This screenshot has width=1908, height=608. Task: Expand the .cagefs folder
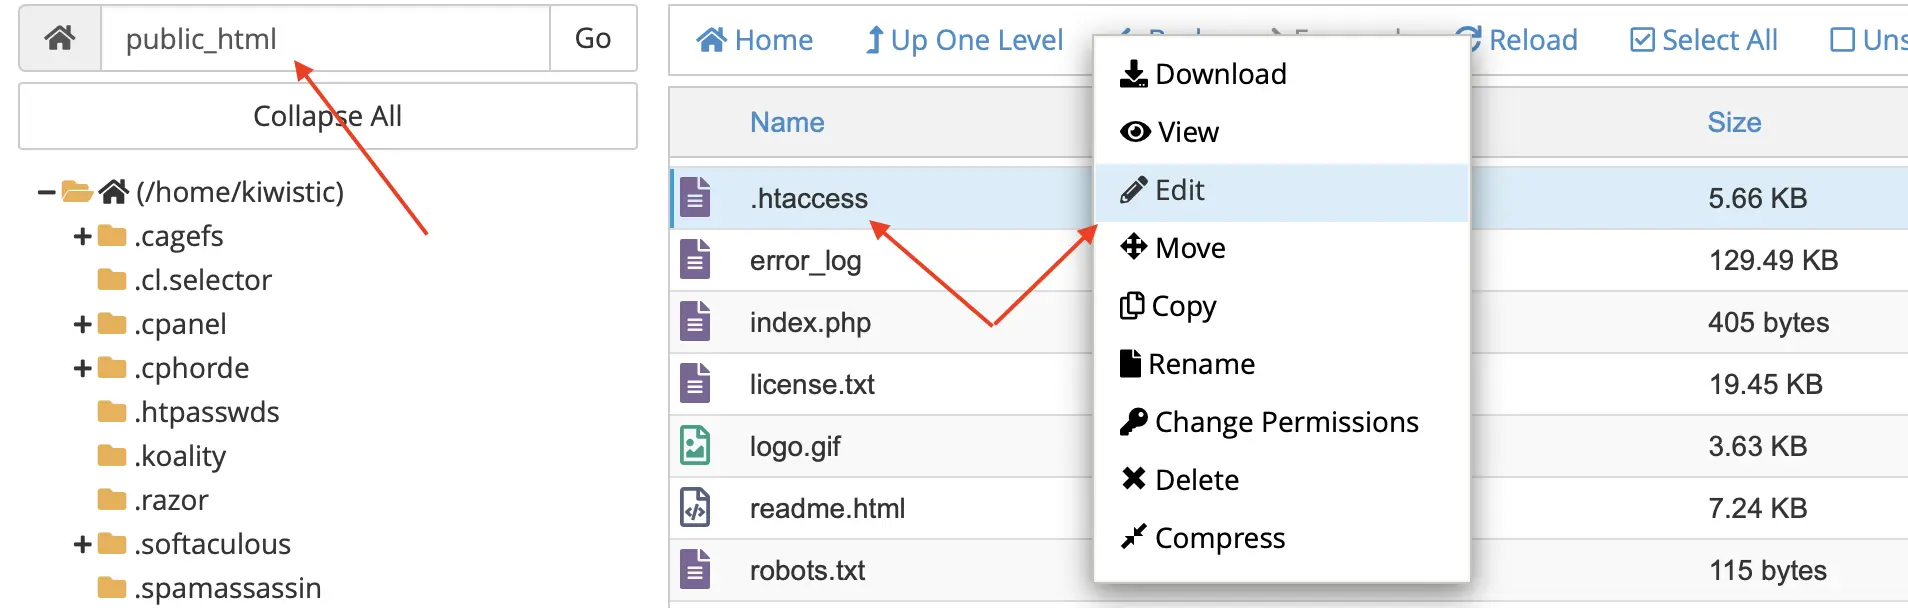pyautogui.click(x=82, y=236)
